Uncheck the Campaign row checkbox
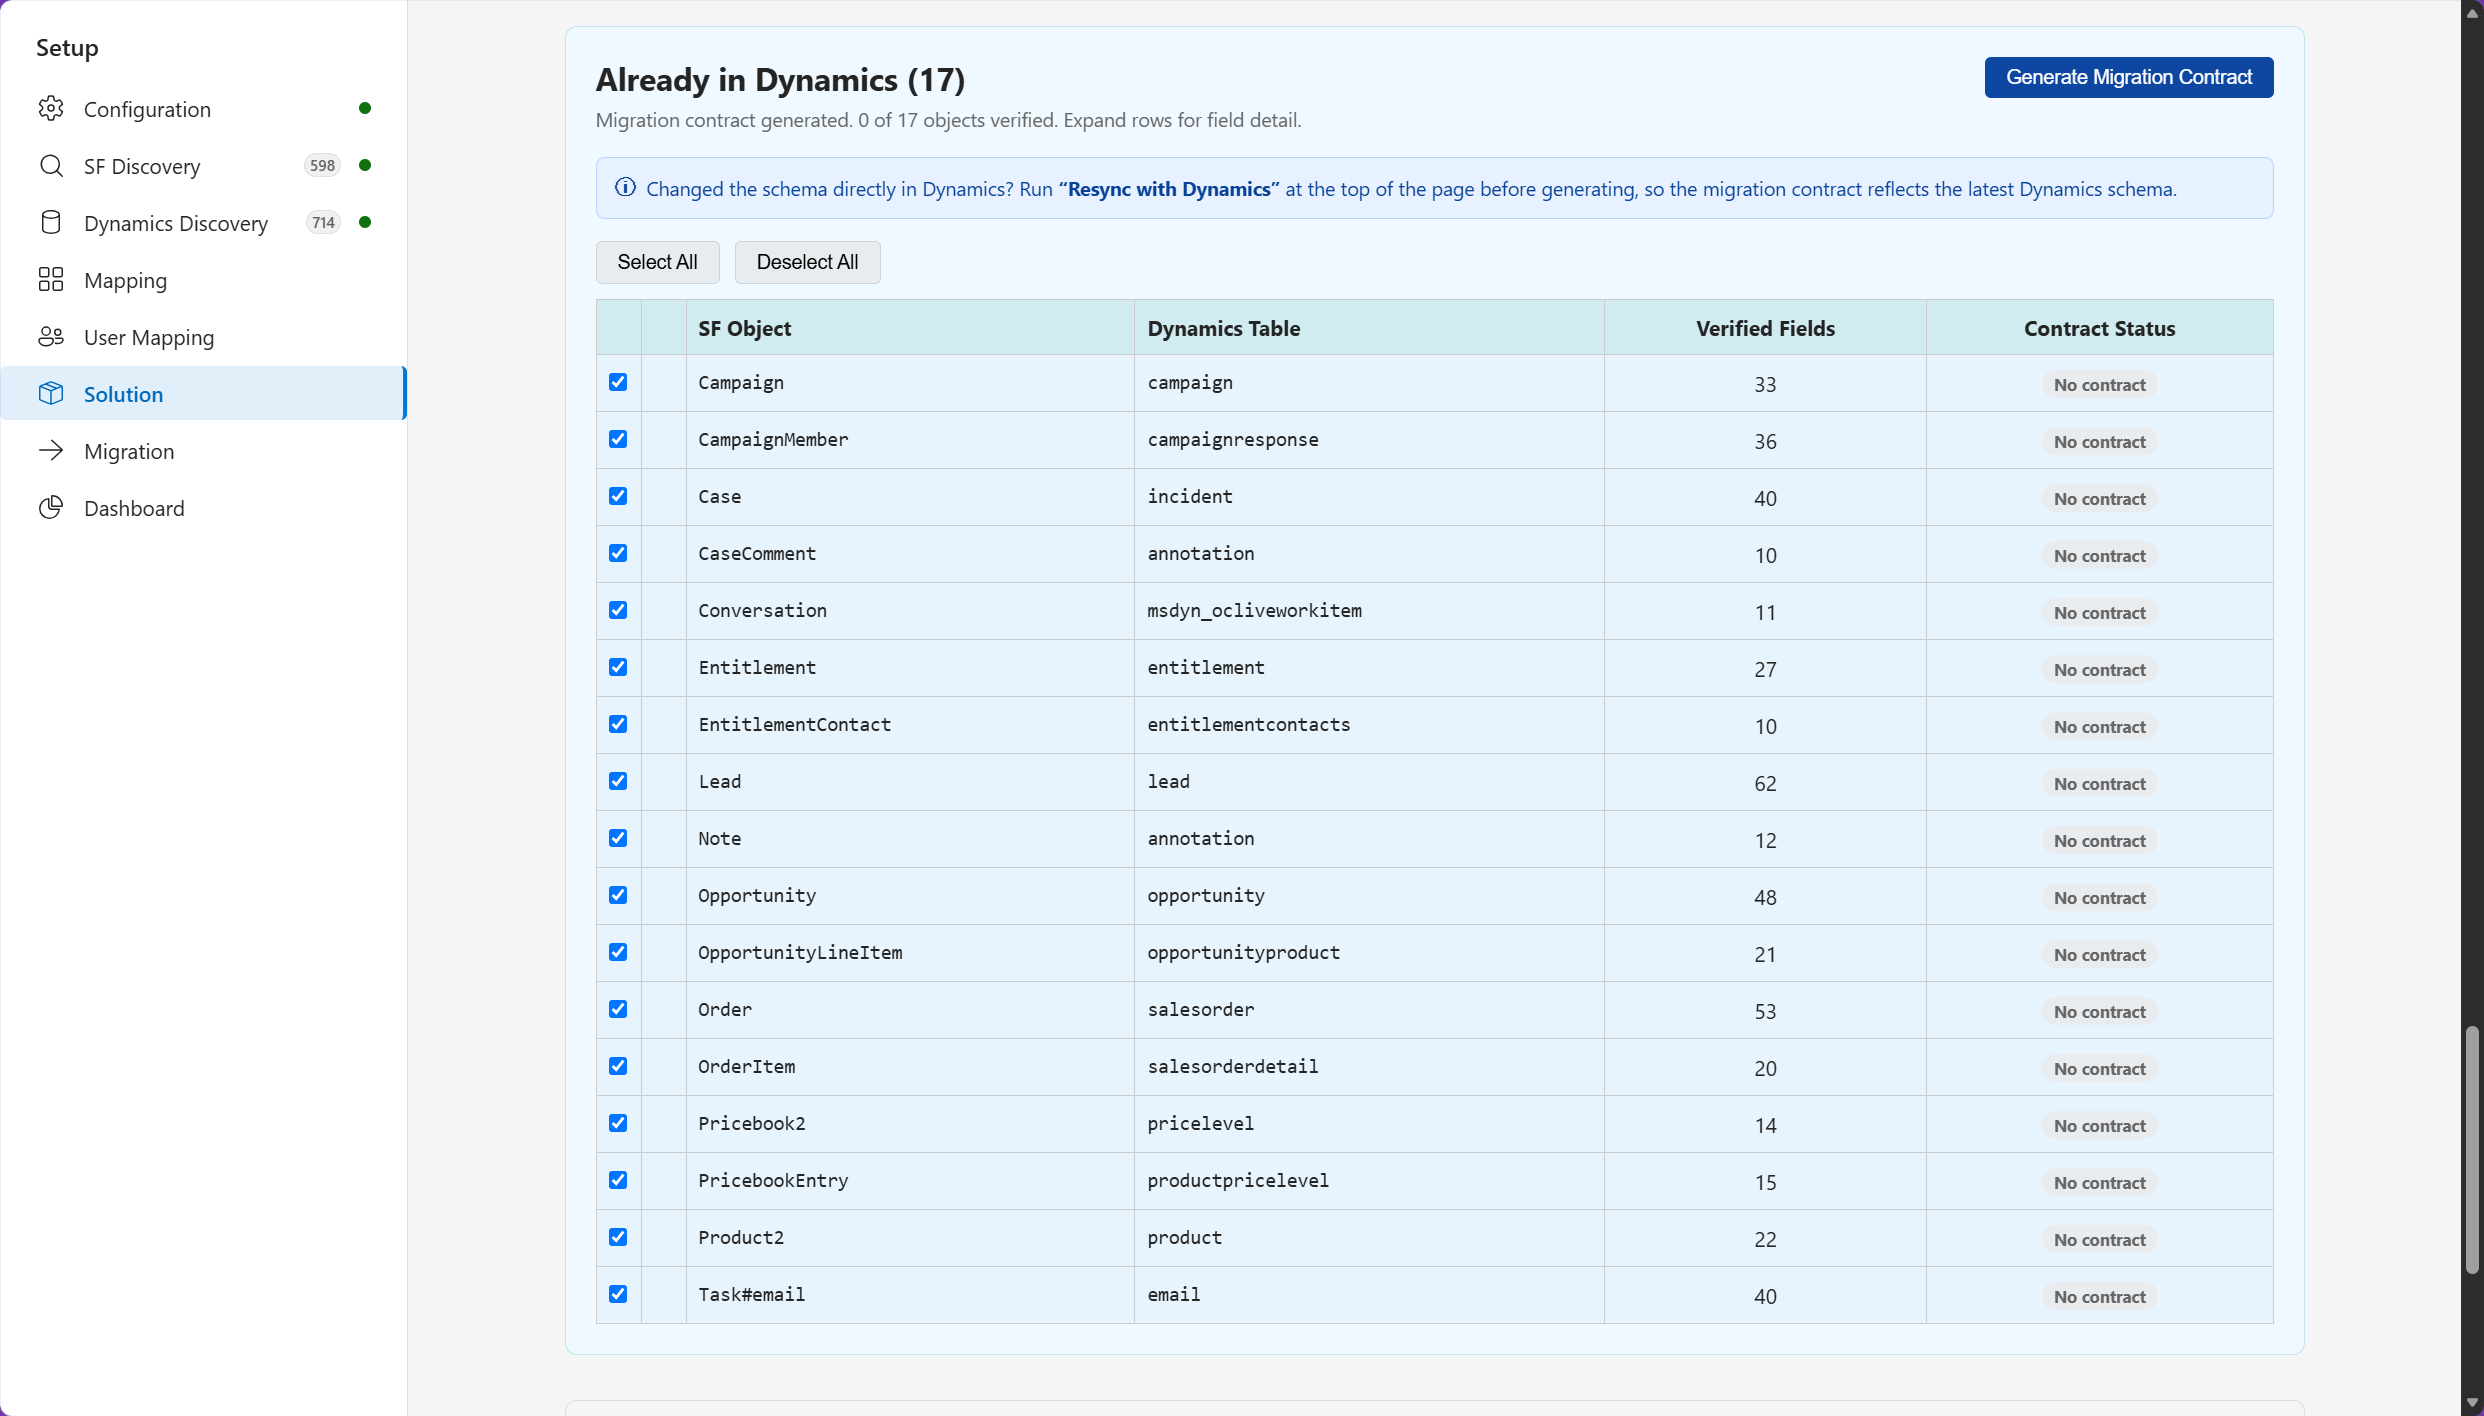 coord(618,382)
